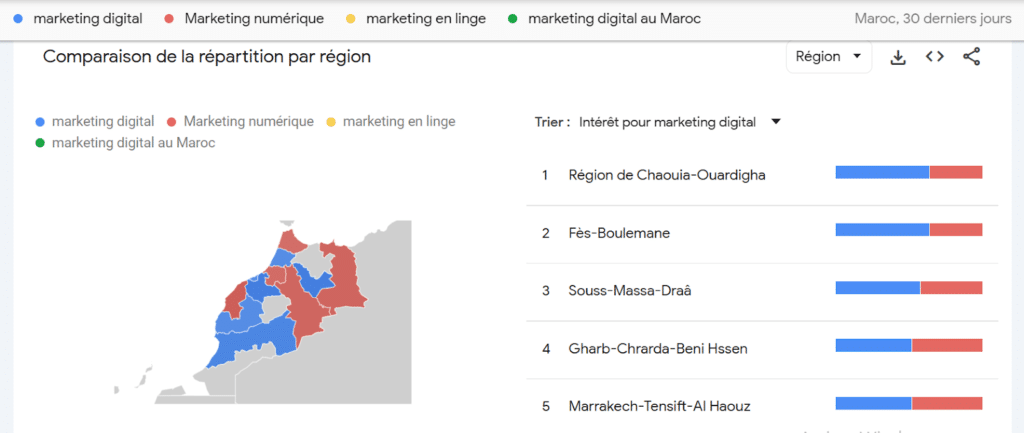Select 'Marketing numérique' term in header
The width and height of the screenshot is (1024, 433).
click(254, 19)
